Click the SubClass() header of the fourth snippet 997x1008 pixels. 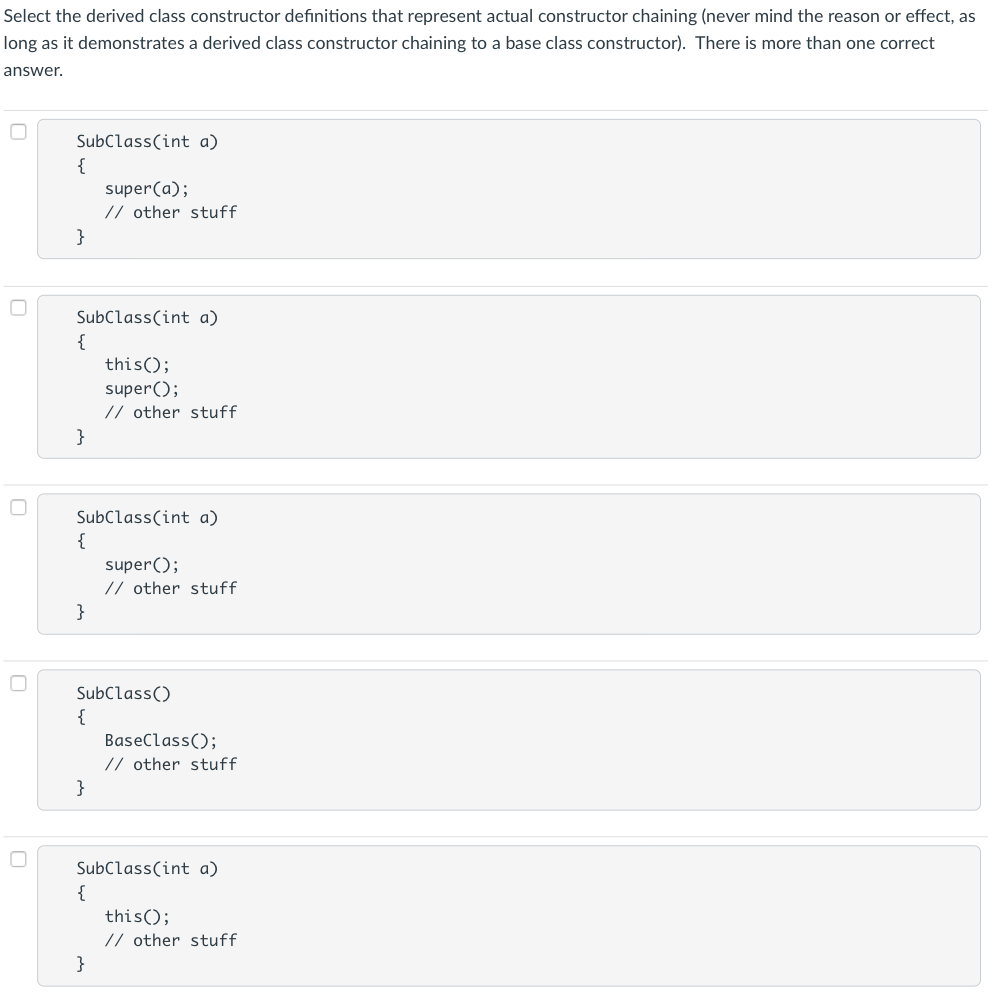tap(122, 692)
